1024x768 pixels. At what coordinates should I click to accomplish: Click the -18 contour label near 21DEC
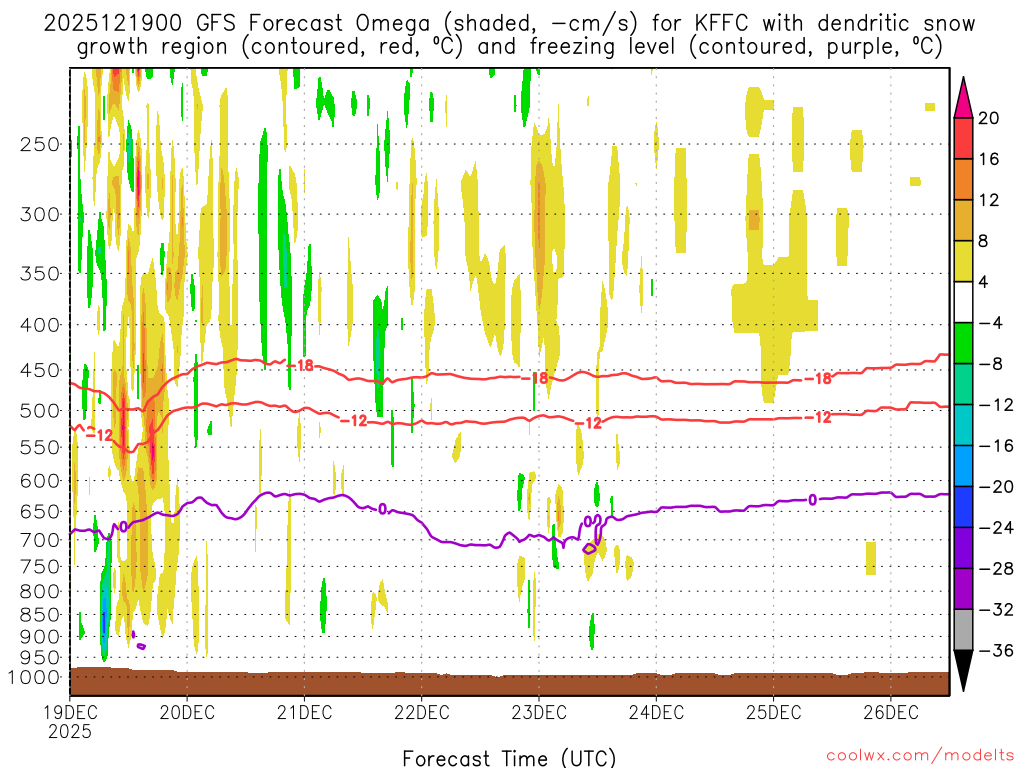(301, 365)
